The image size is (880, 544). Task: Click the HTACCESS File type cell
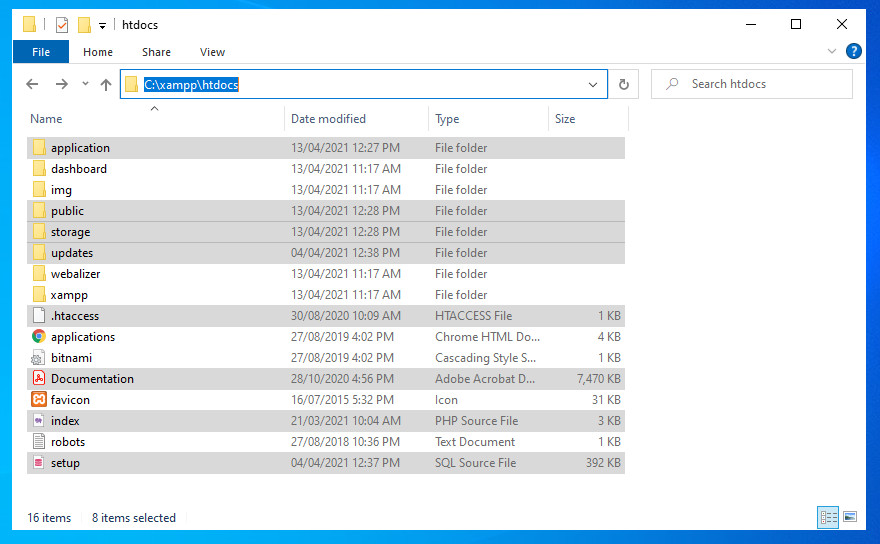(473, 316)
